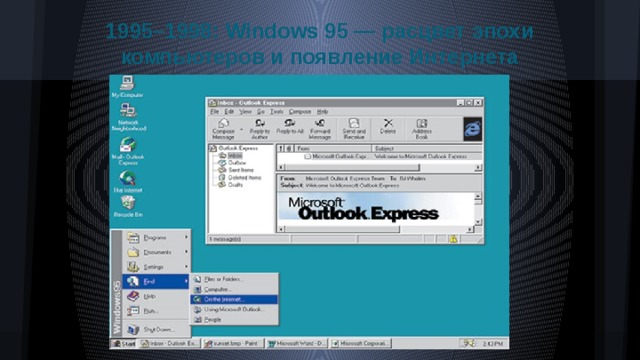Select Find in the Start menu
The width and height of the screenshot is (640, 360).
click(156, 281)
